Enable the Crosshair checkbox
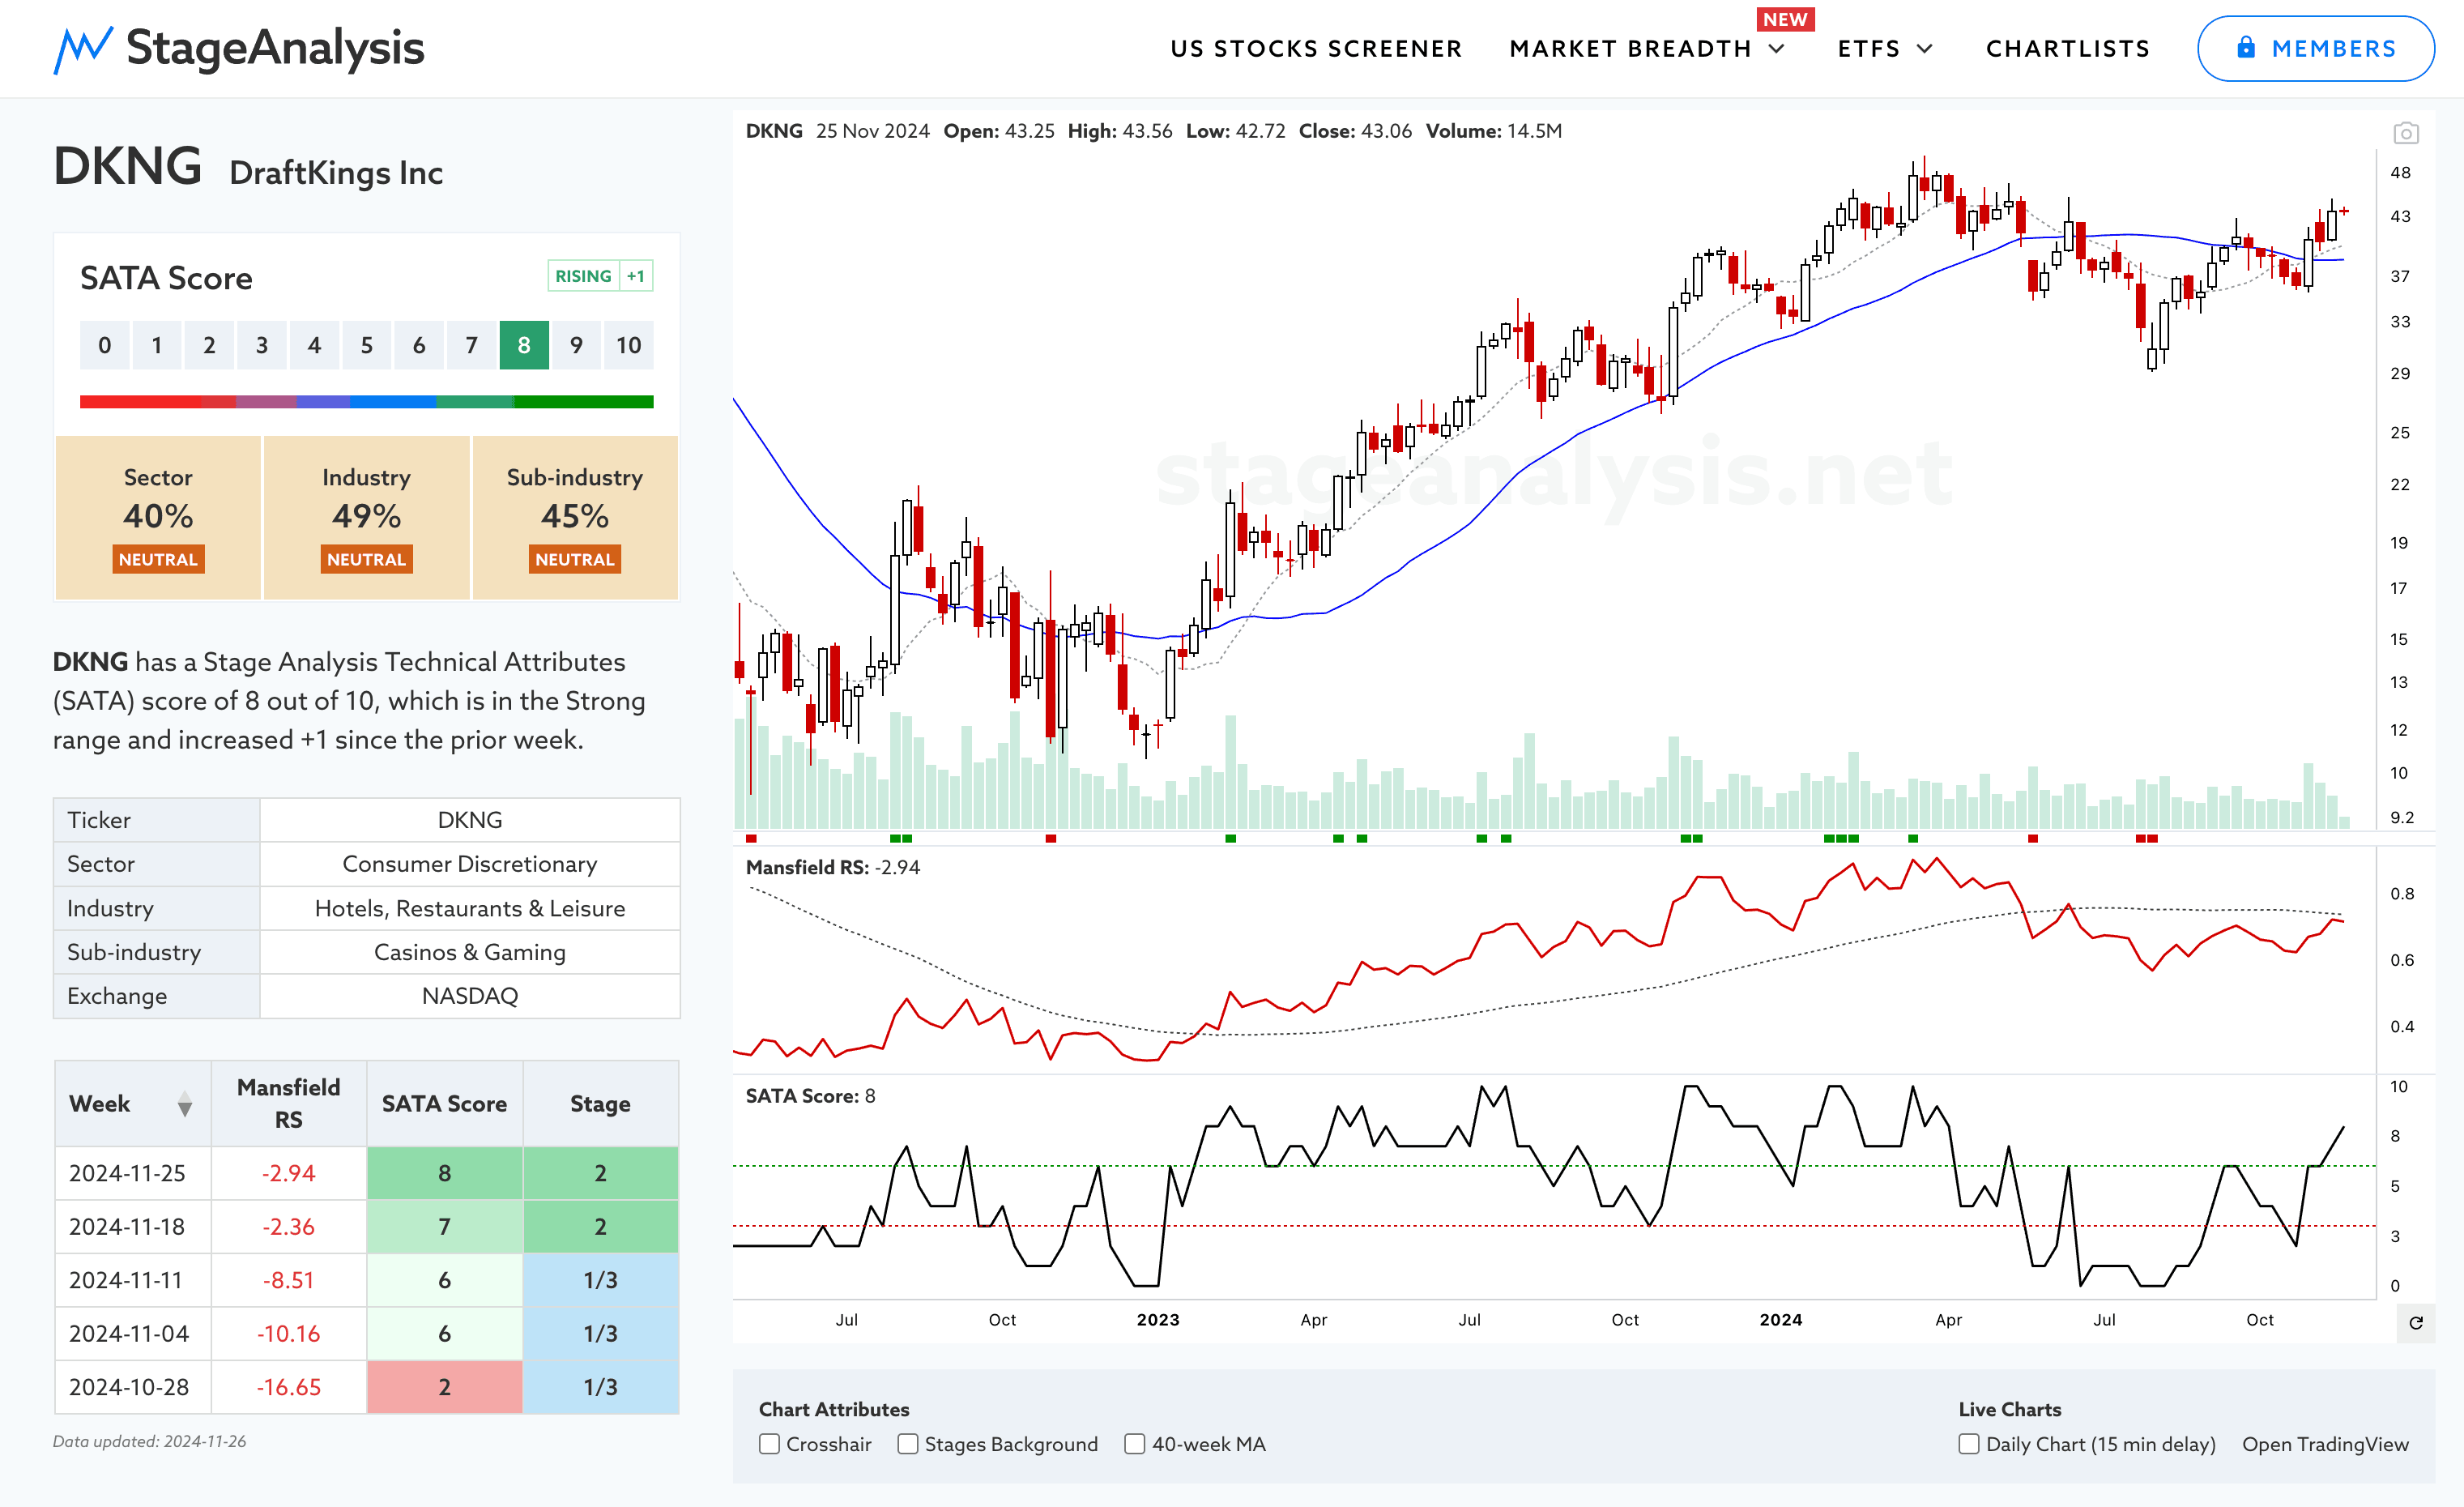Screen dimensions: 2464x1507 pyautogui.click(x=769, y=1444)
